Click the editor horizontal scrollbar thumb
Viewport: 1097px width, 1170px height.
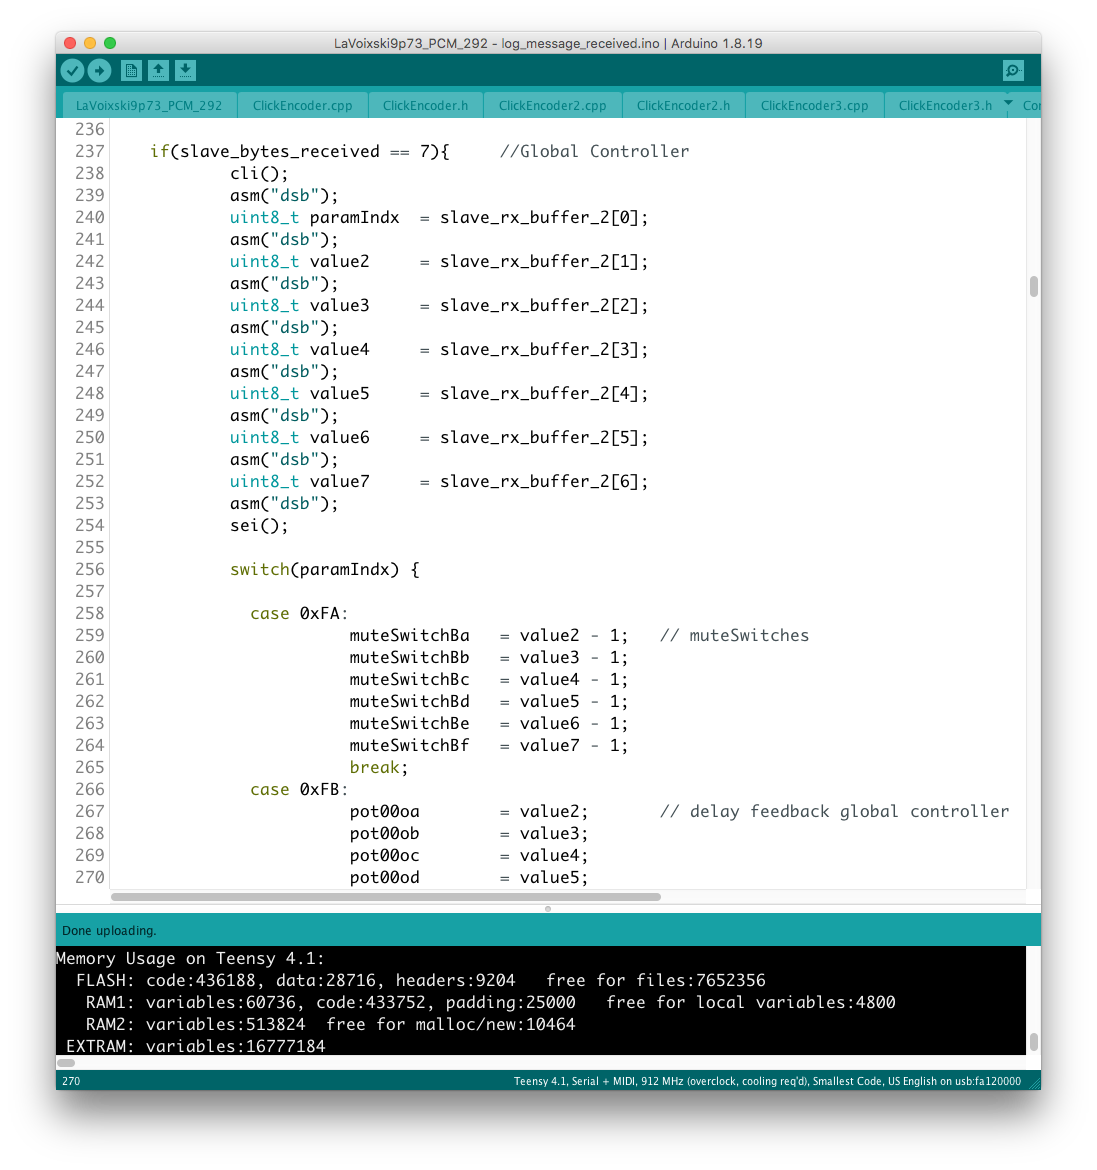click(386, 897)
